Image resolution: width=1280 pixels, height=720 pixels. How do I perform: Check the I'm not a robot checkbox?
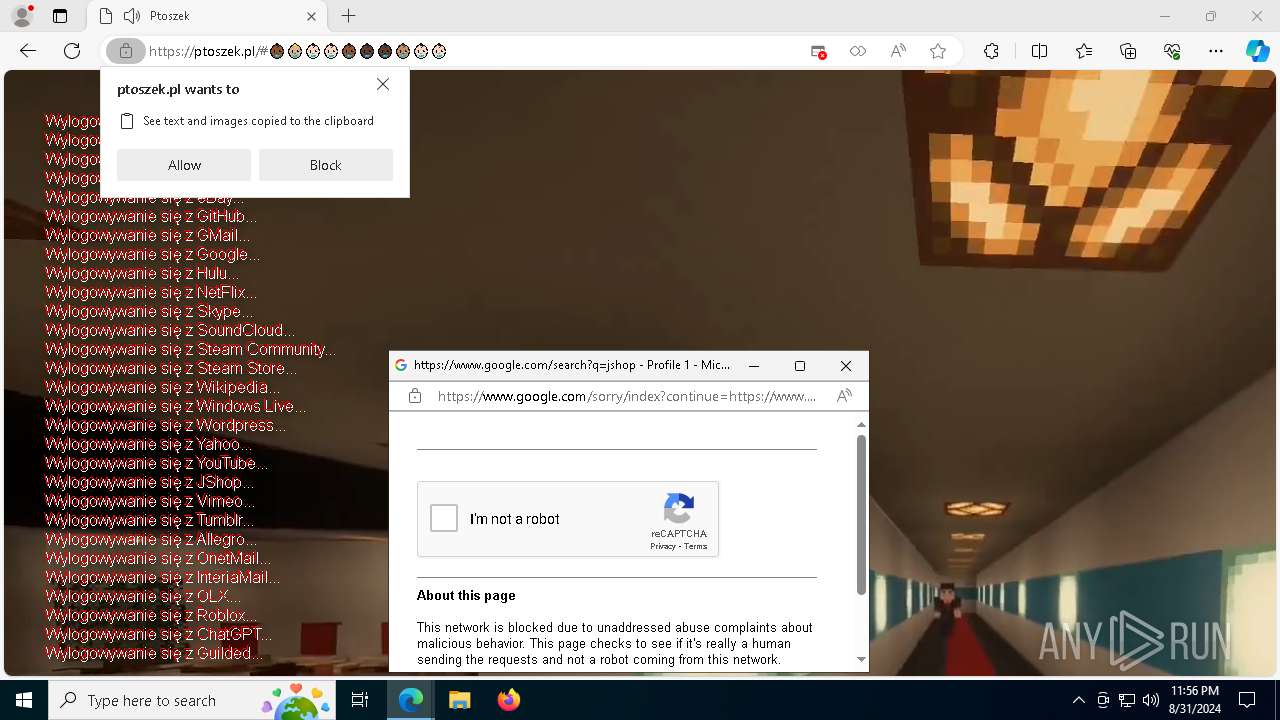tap(444, 518)
